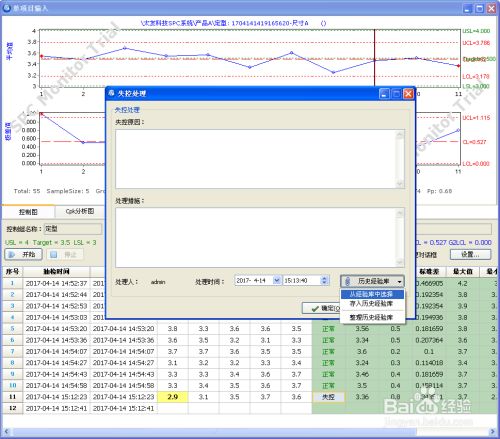This screenshot has width=500, height=439.
Task: Click the 标准差 column header
Action: pos(429,272)
